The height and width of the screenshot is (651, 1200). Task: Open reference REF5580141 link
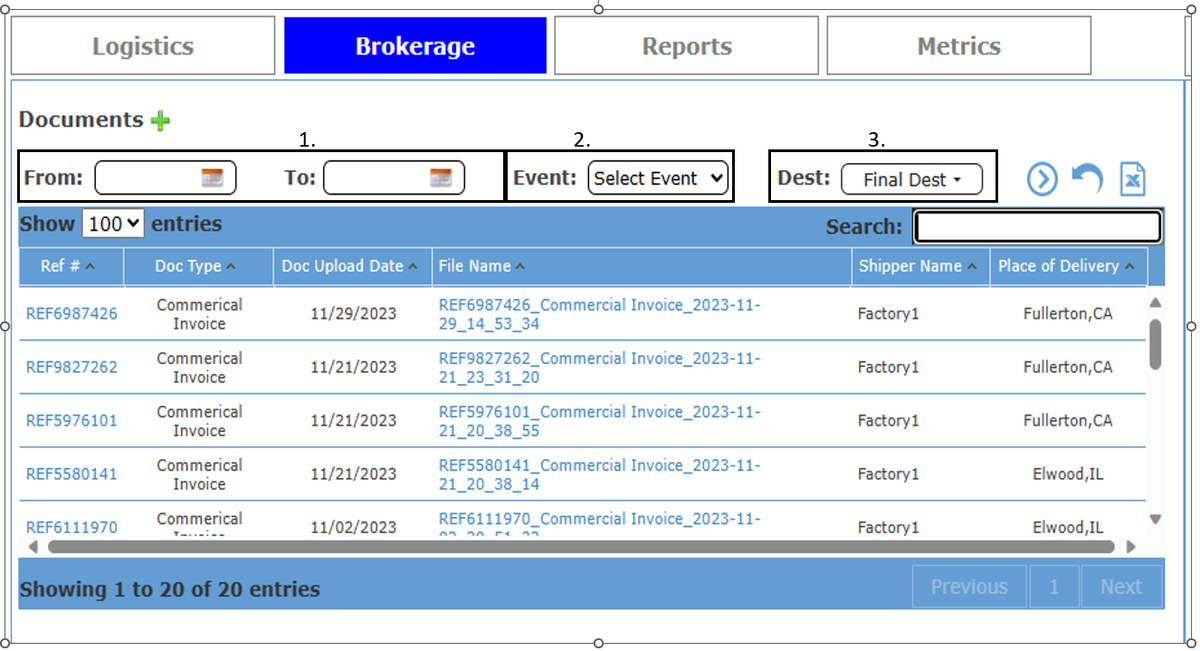71,474
